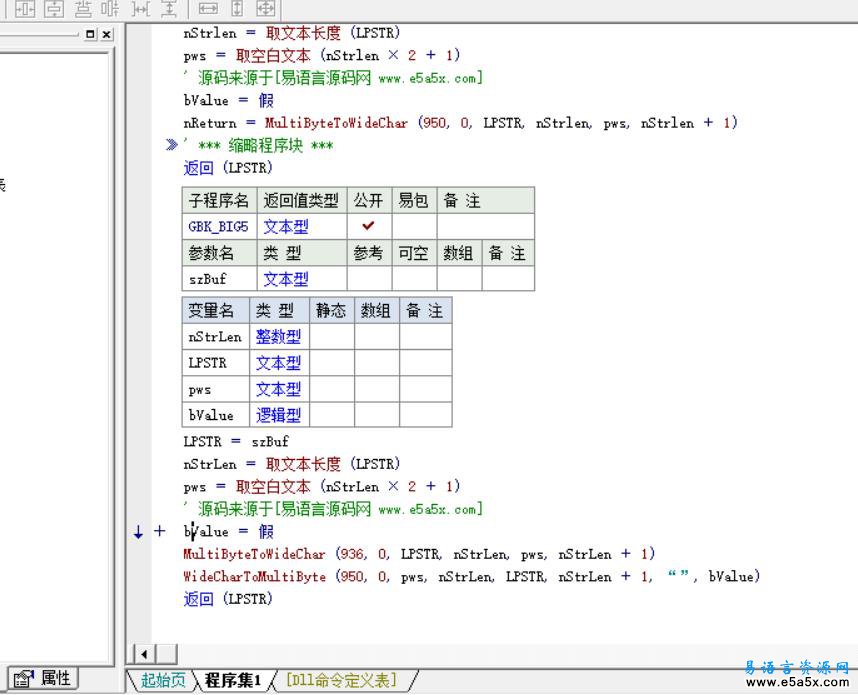Click the plus sign beside bValue line
858x695 pixels.
click(159, 531)
